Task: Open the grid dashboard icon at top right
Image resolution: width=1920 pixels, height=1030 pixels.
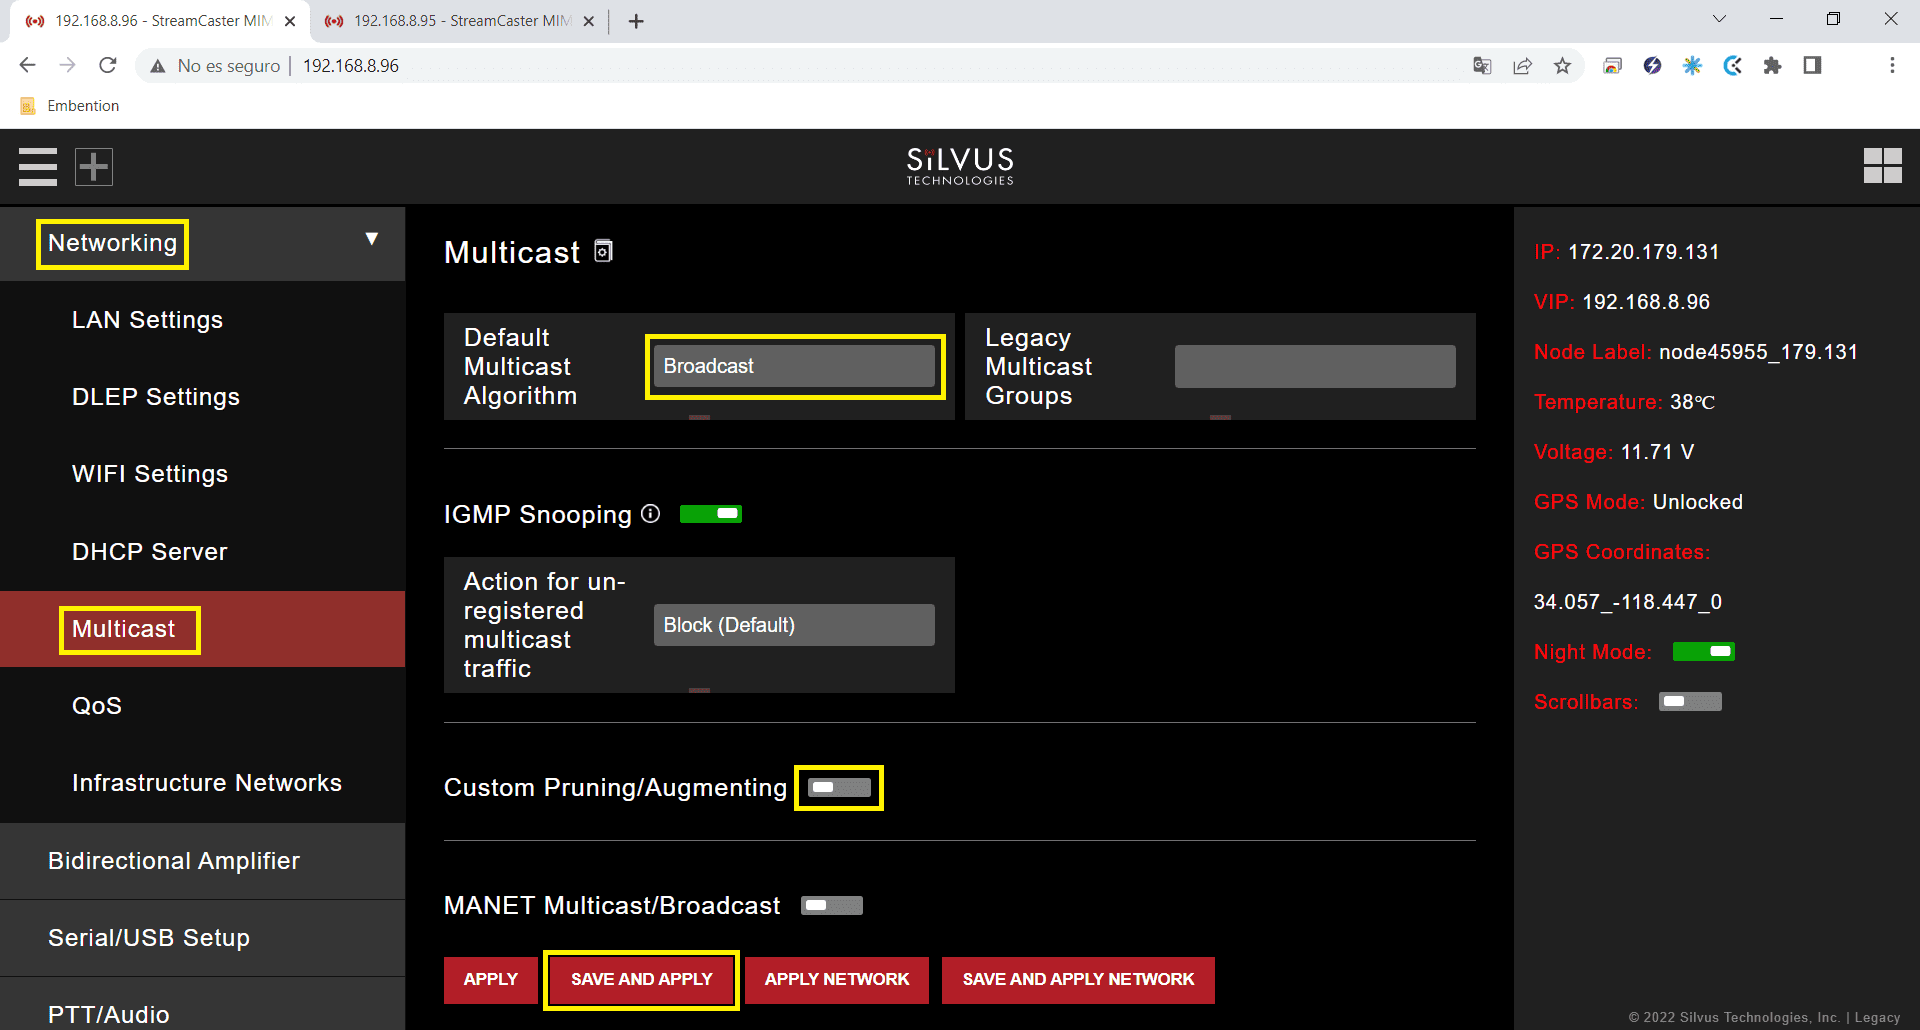Action: 1882,166
